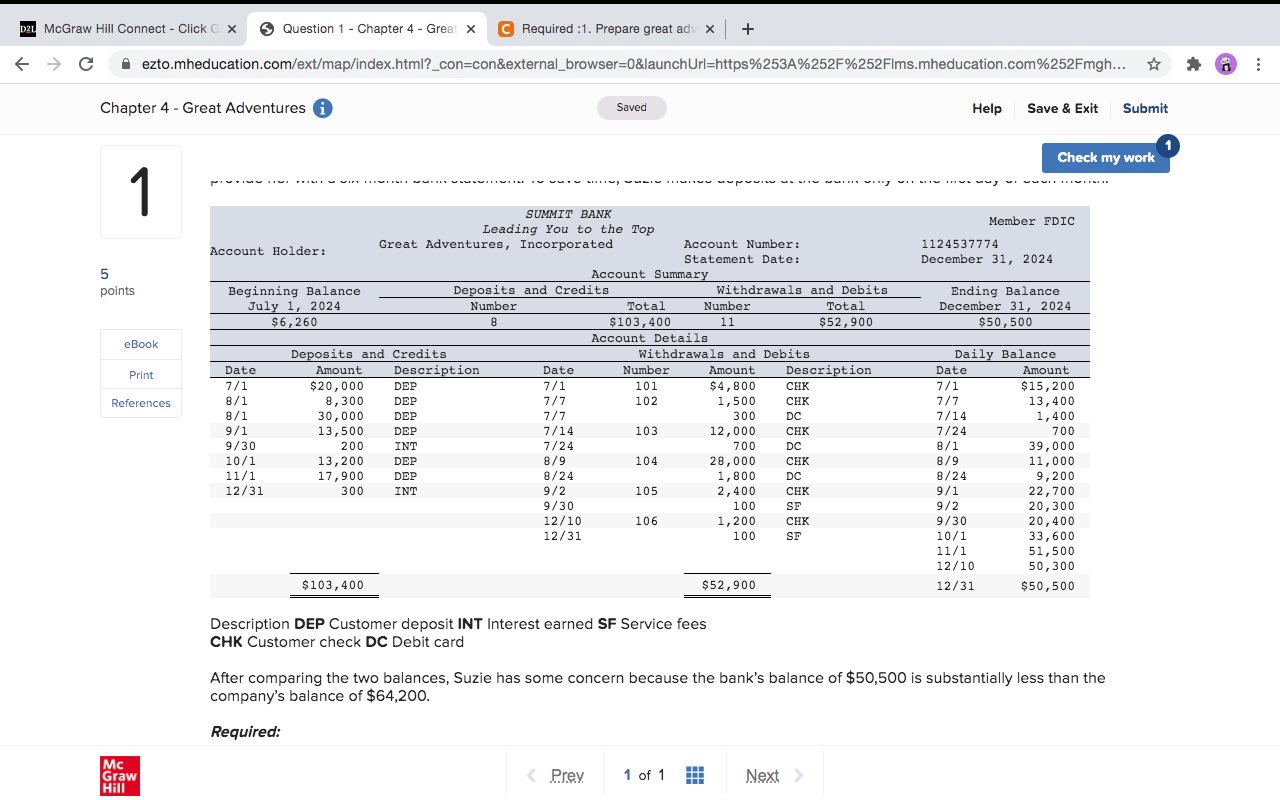Click the browser back arrow

23,64
